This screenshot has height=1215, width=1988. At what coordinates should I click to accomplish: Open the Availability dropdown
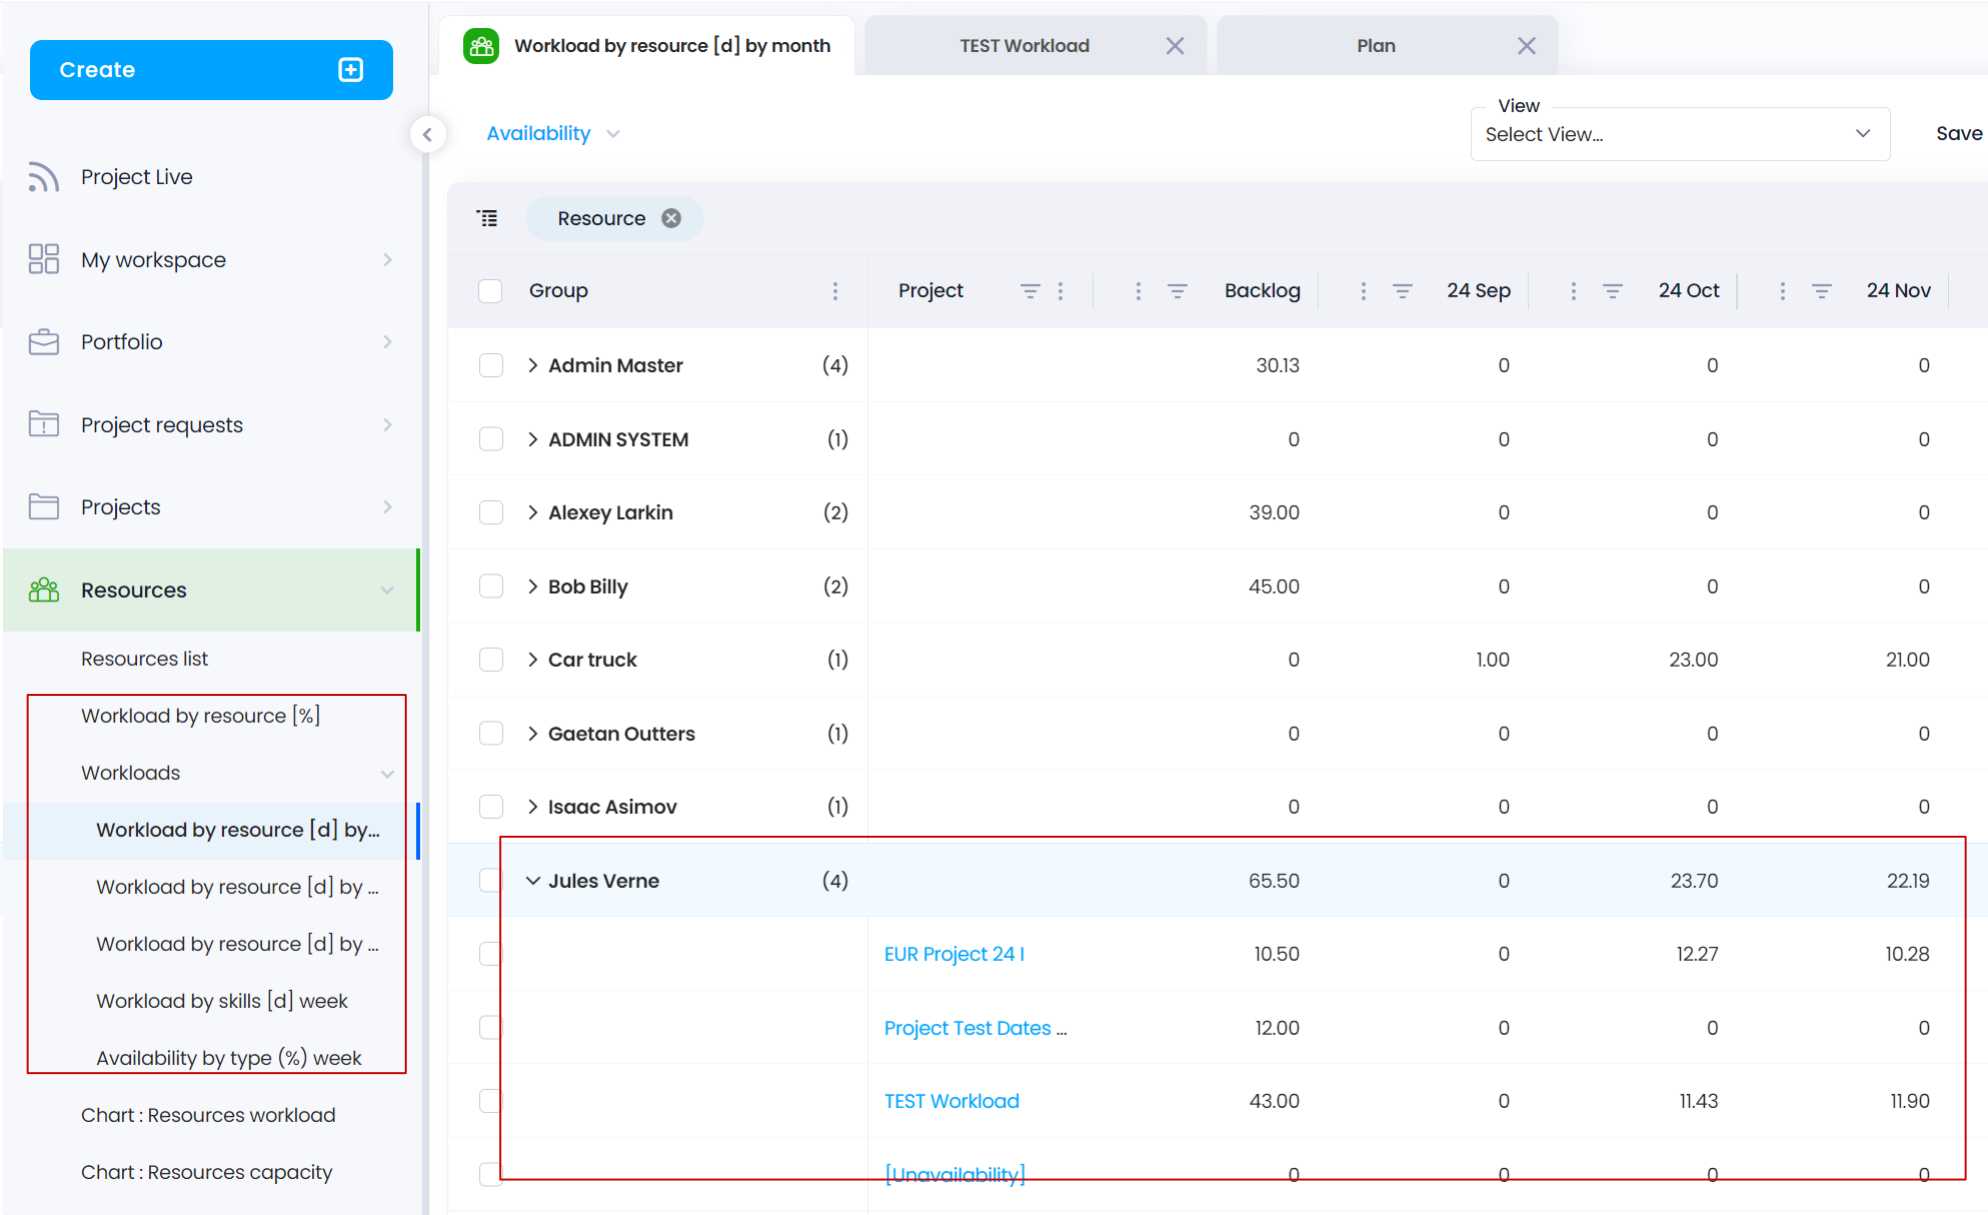[553, 134]
